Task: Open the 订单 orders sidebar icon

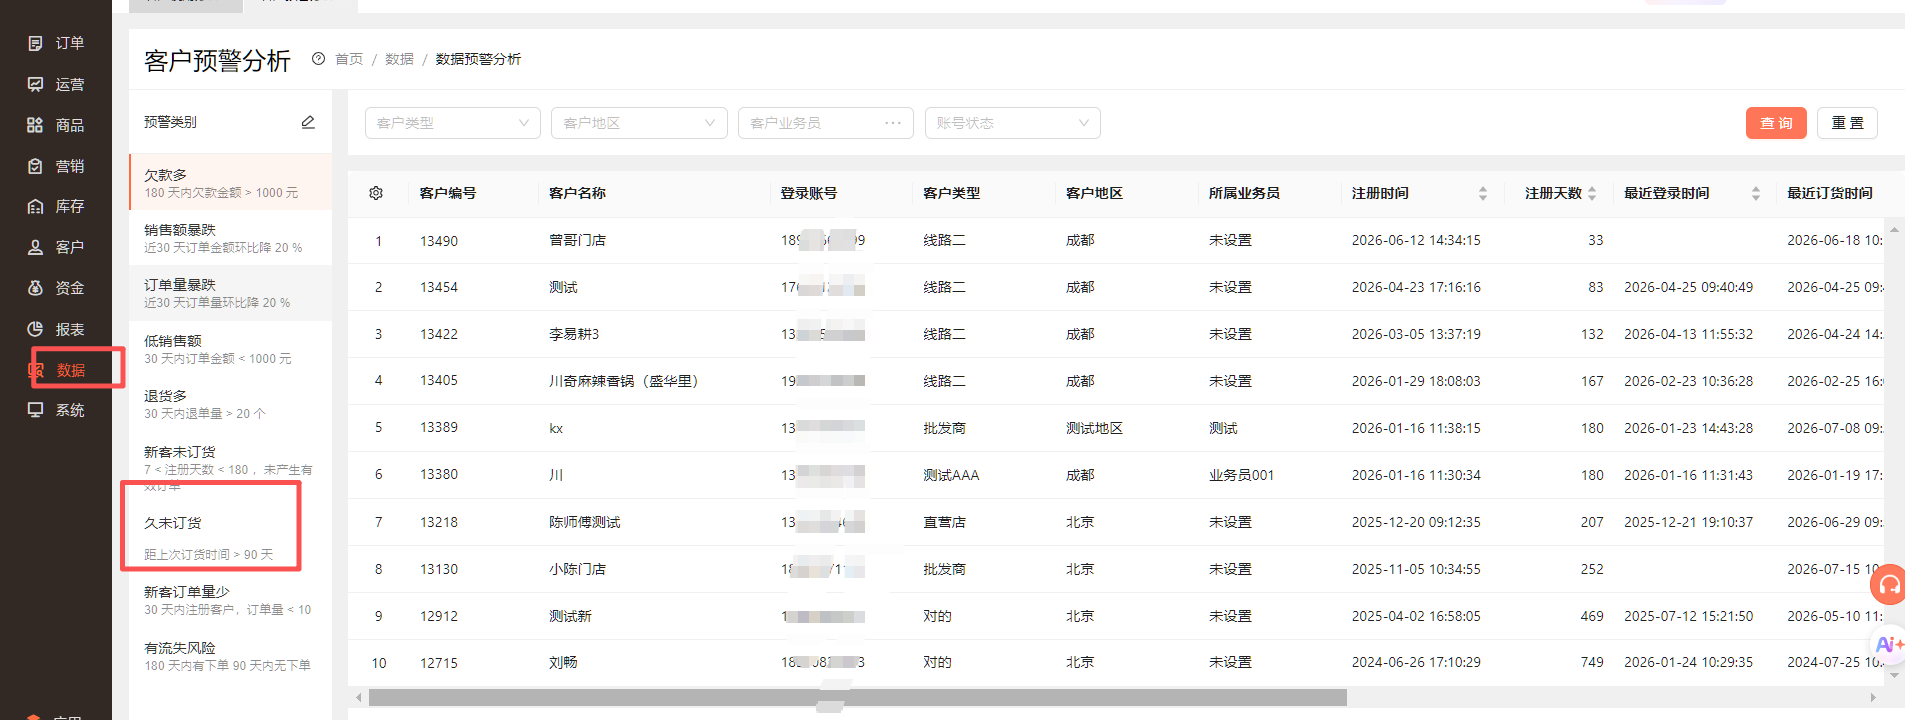Action: click(36, 43)
